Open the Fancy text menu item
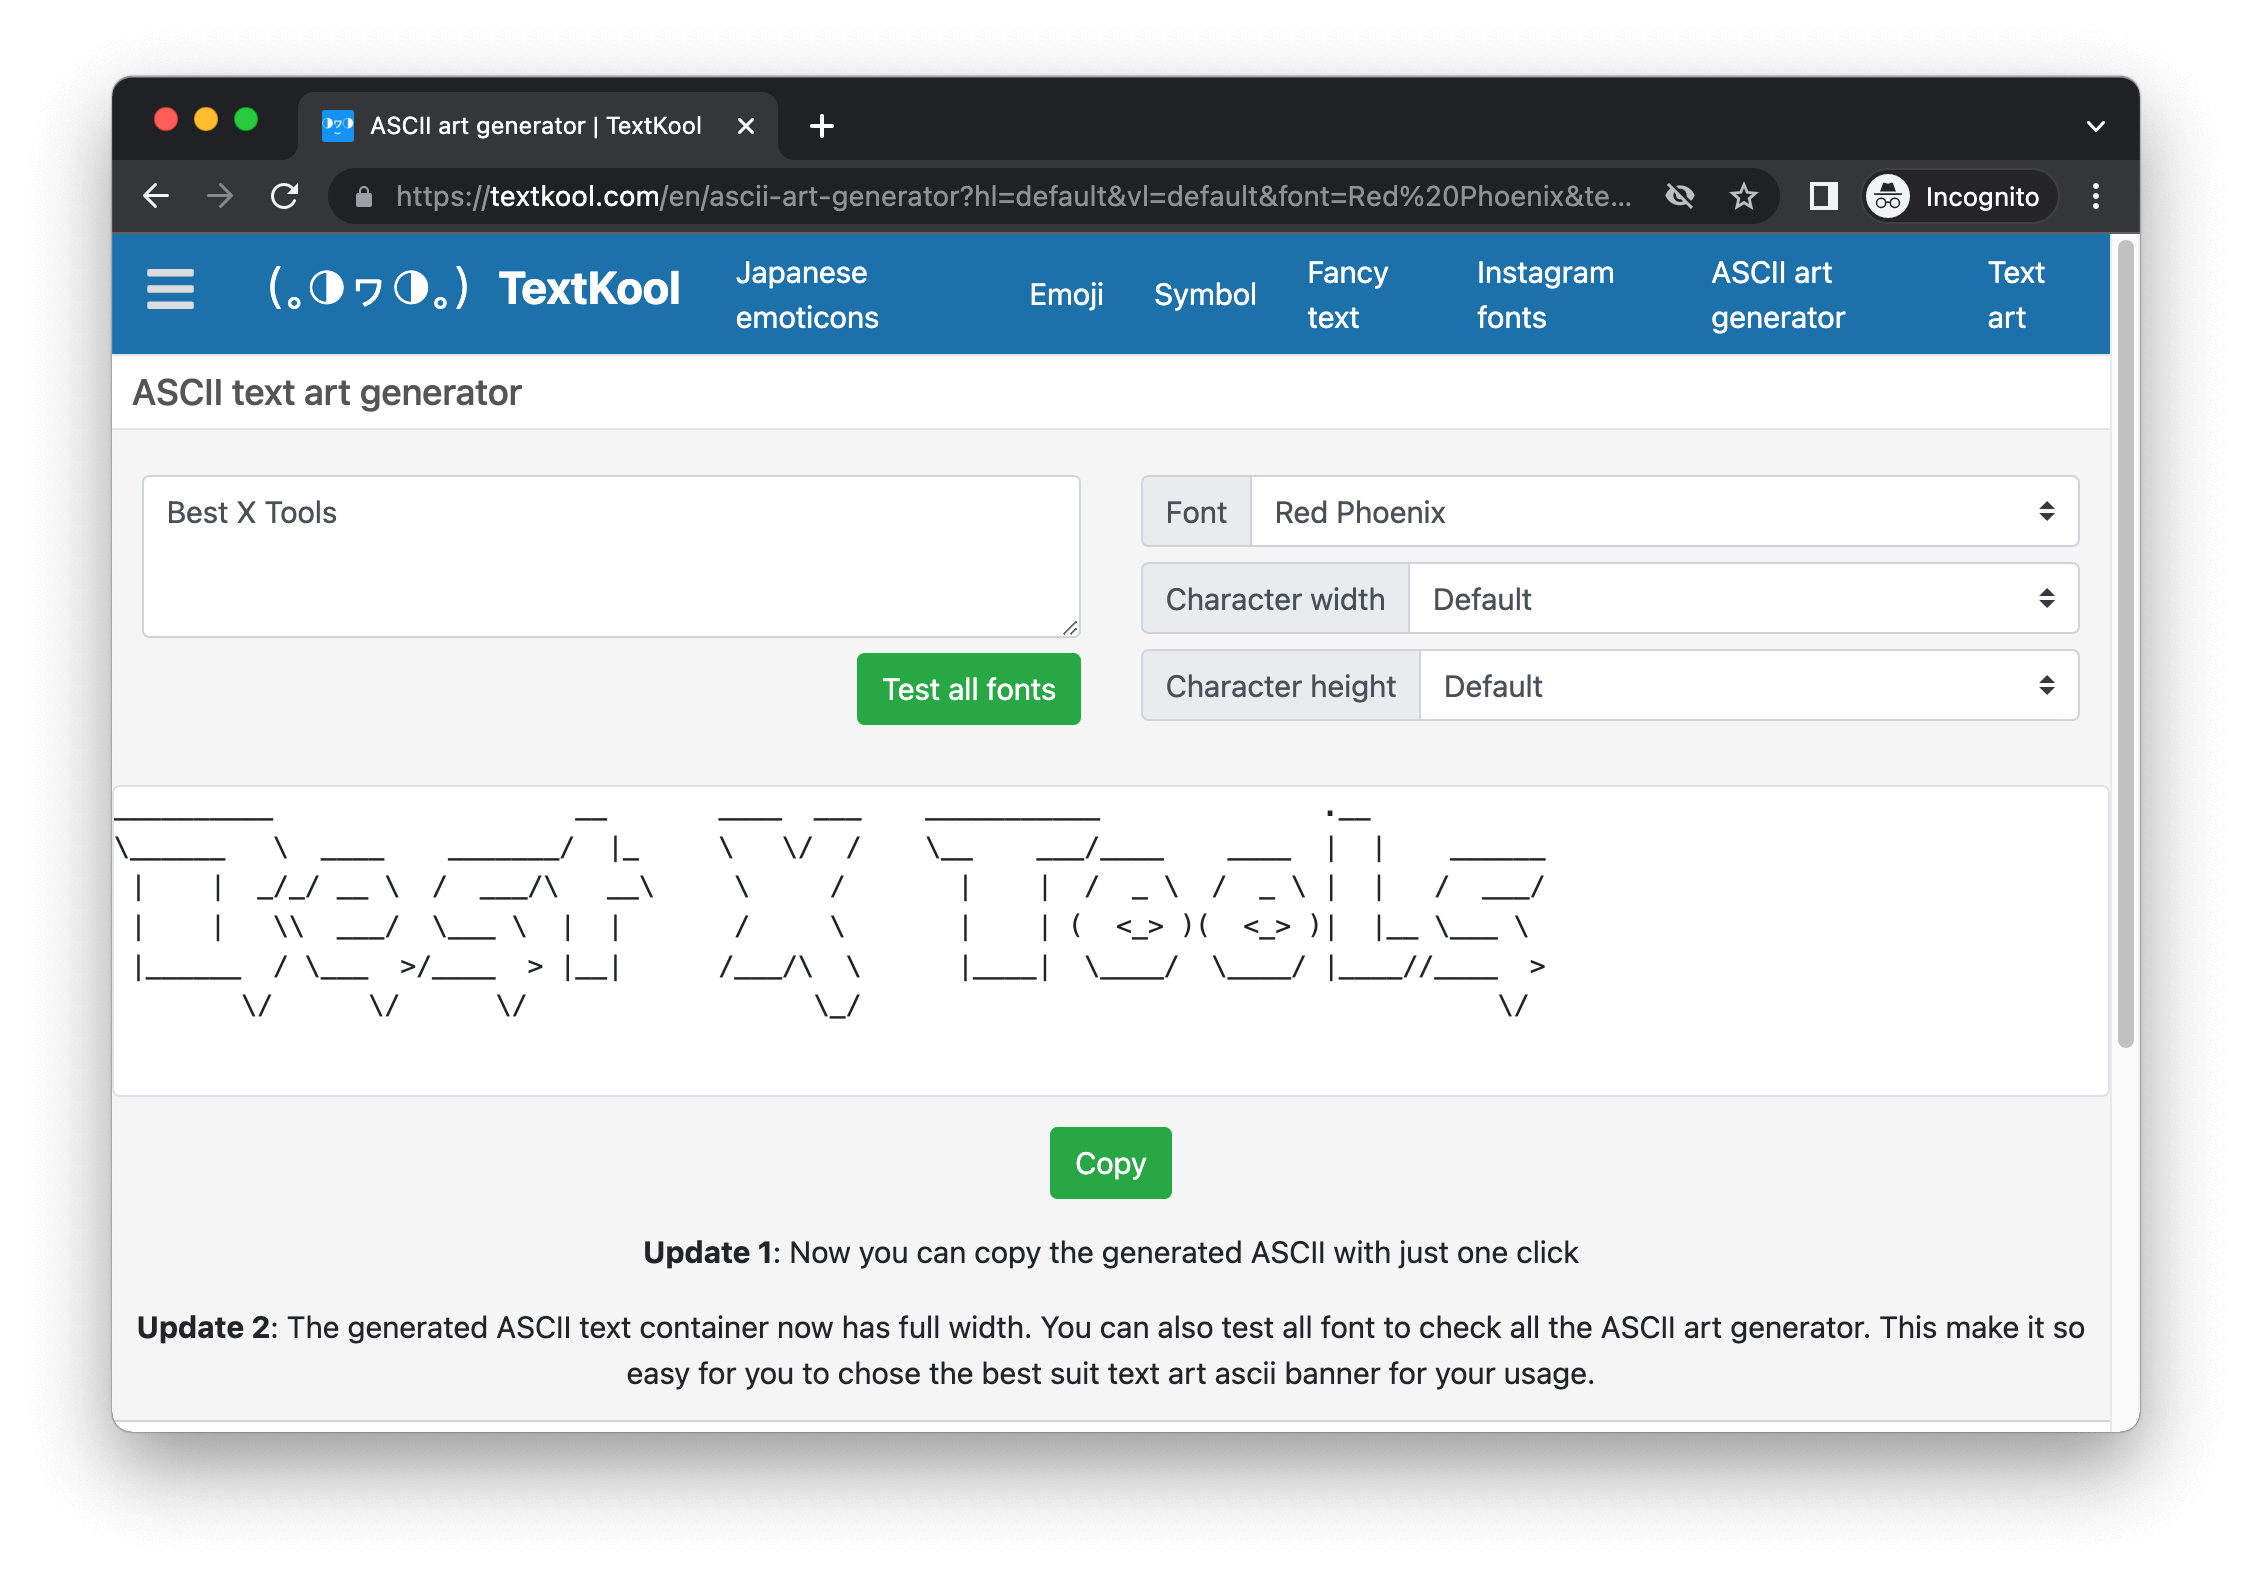The height and width of the screenshot is (1580, 2252). pos(1347,295)
